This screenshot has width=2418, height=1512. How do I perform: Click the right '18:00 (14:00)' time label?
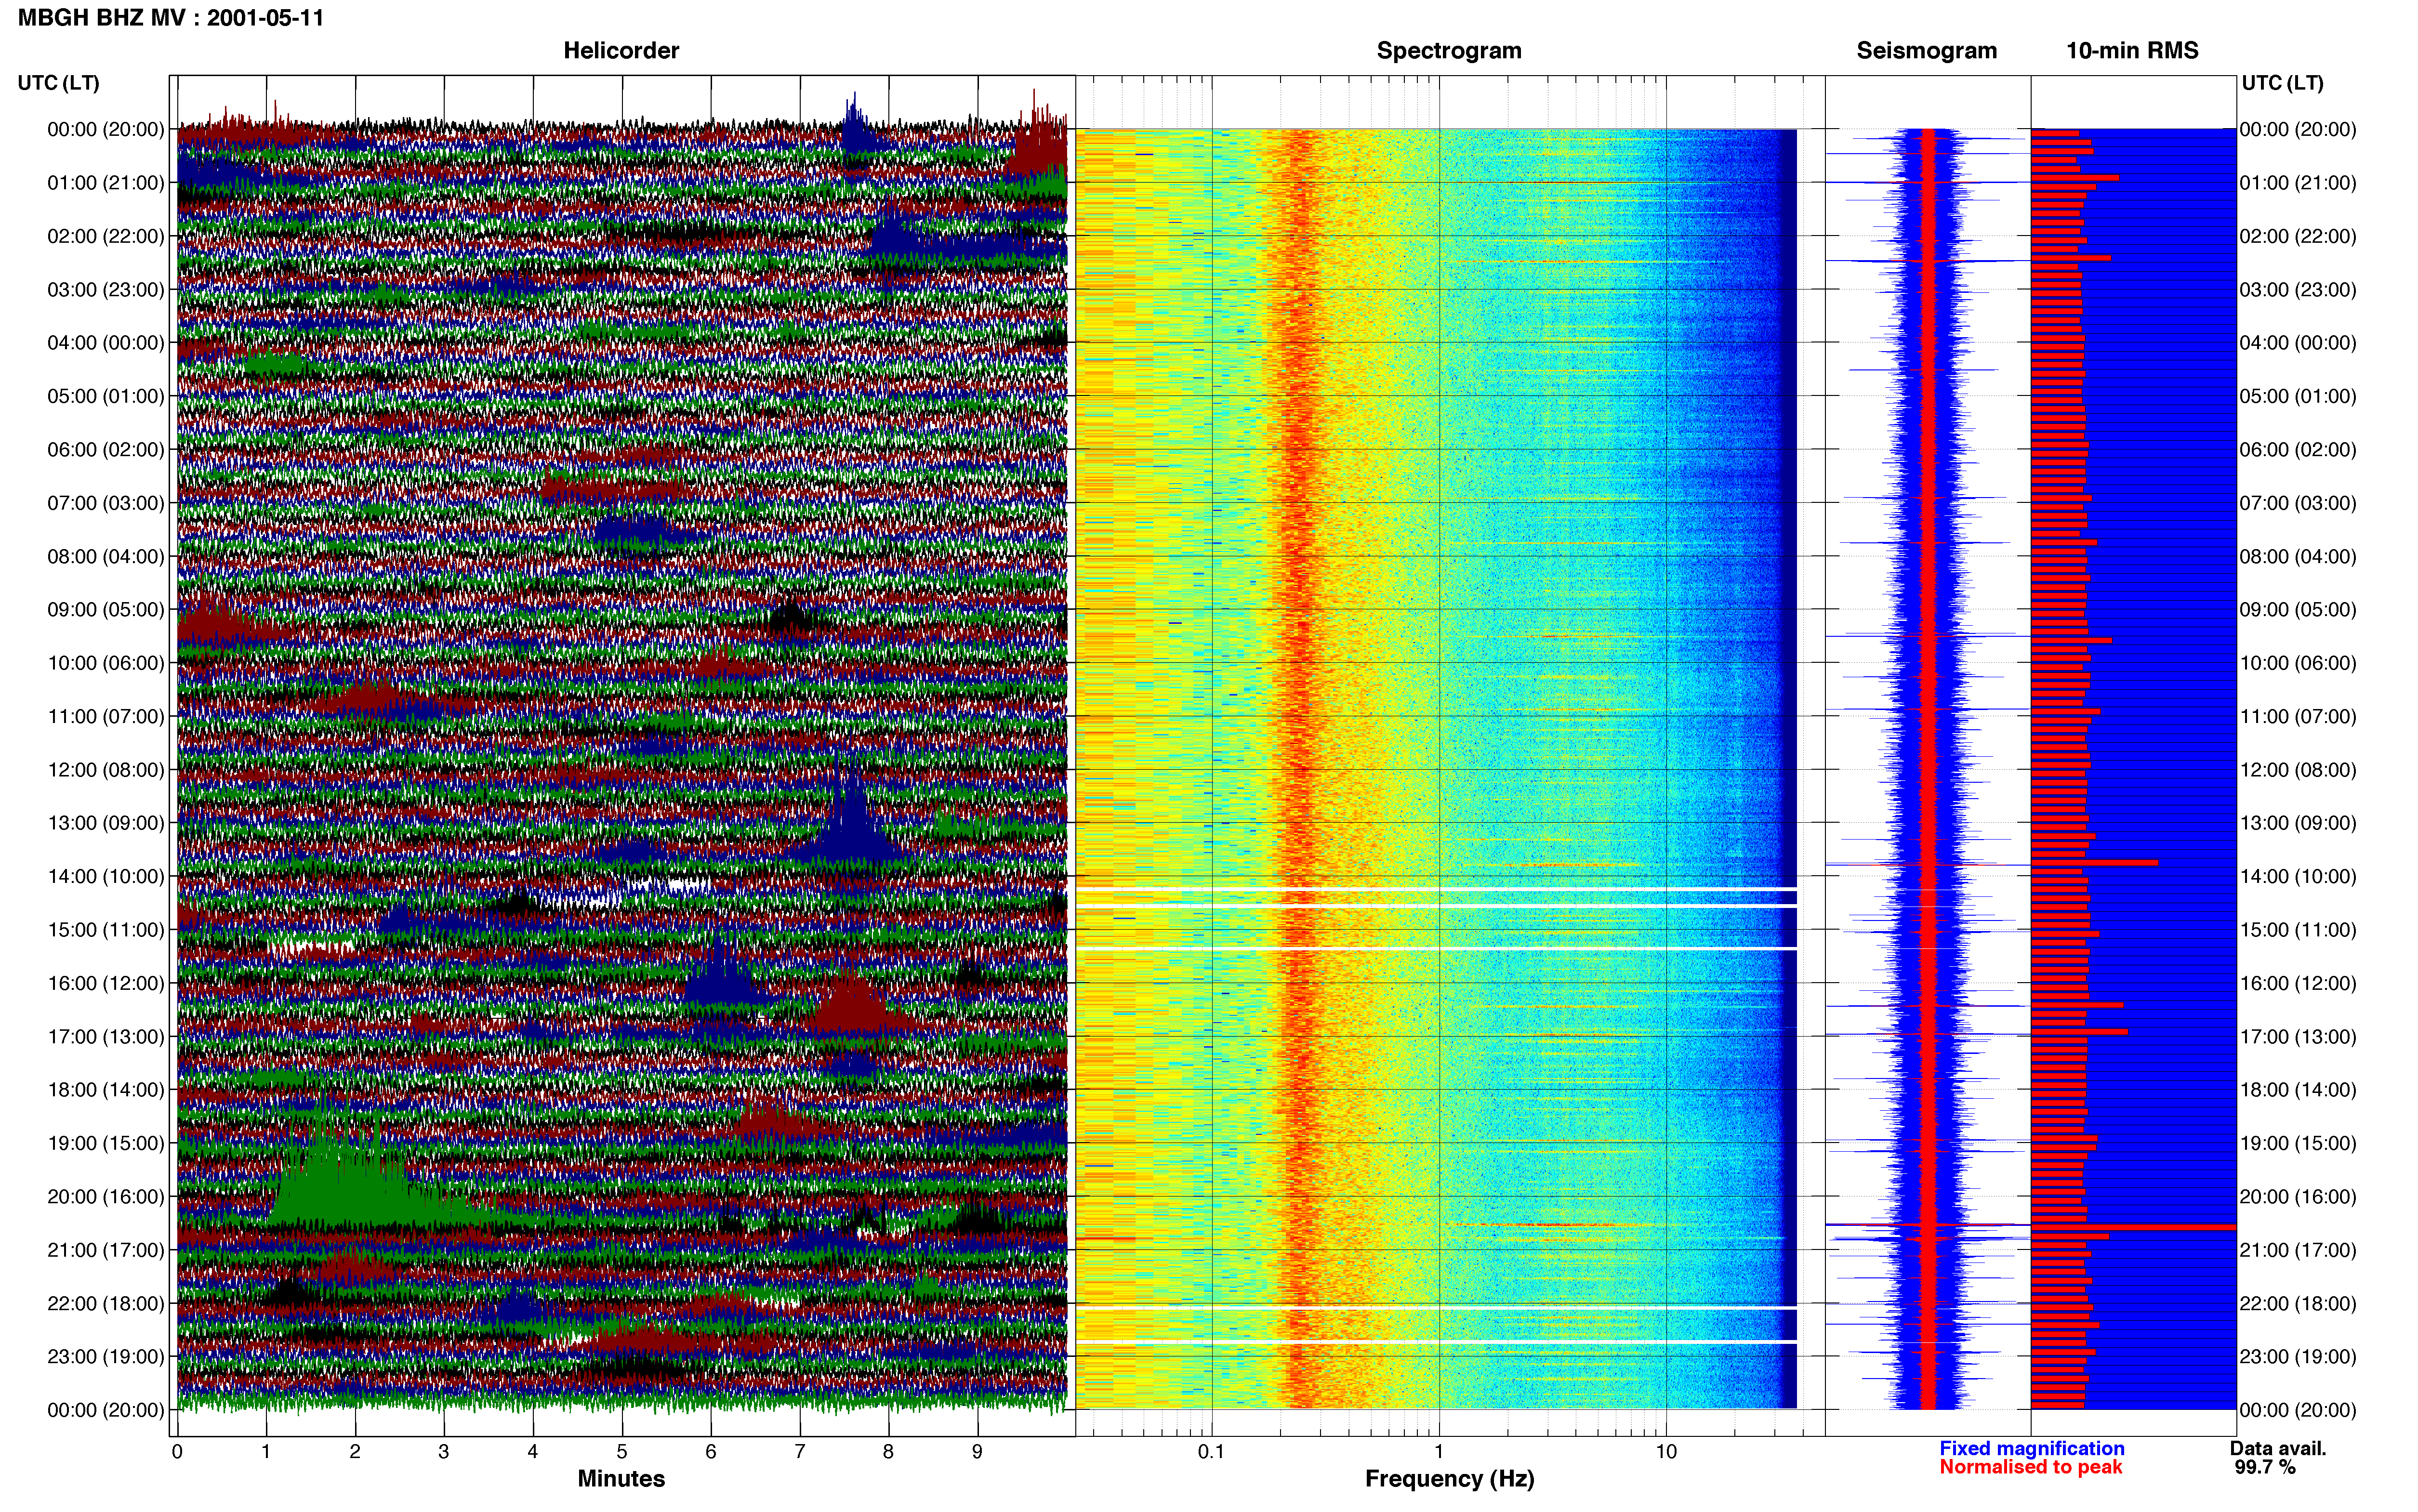coord(2298,1090)
